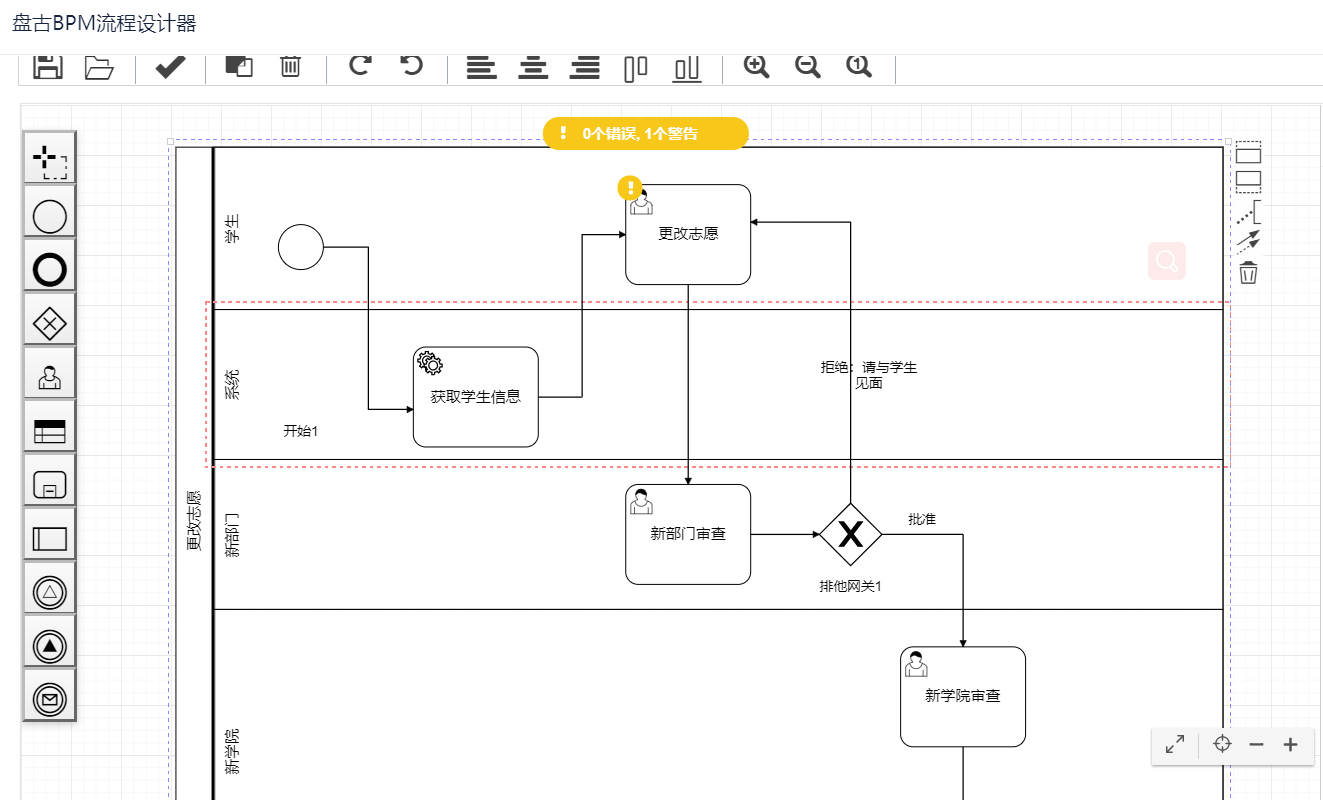
Task: Select the 新学院审查 user task
Action: (963, 697)
